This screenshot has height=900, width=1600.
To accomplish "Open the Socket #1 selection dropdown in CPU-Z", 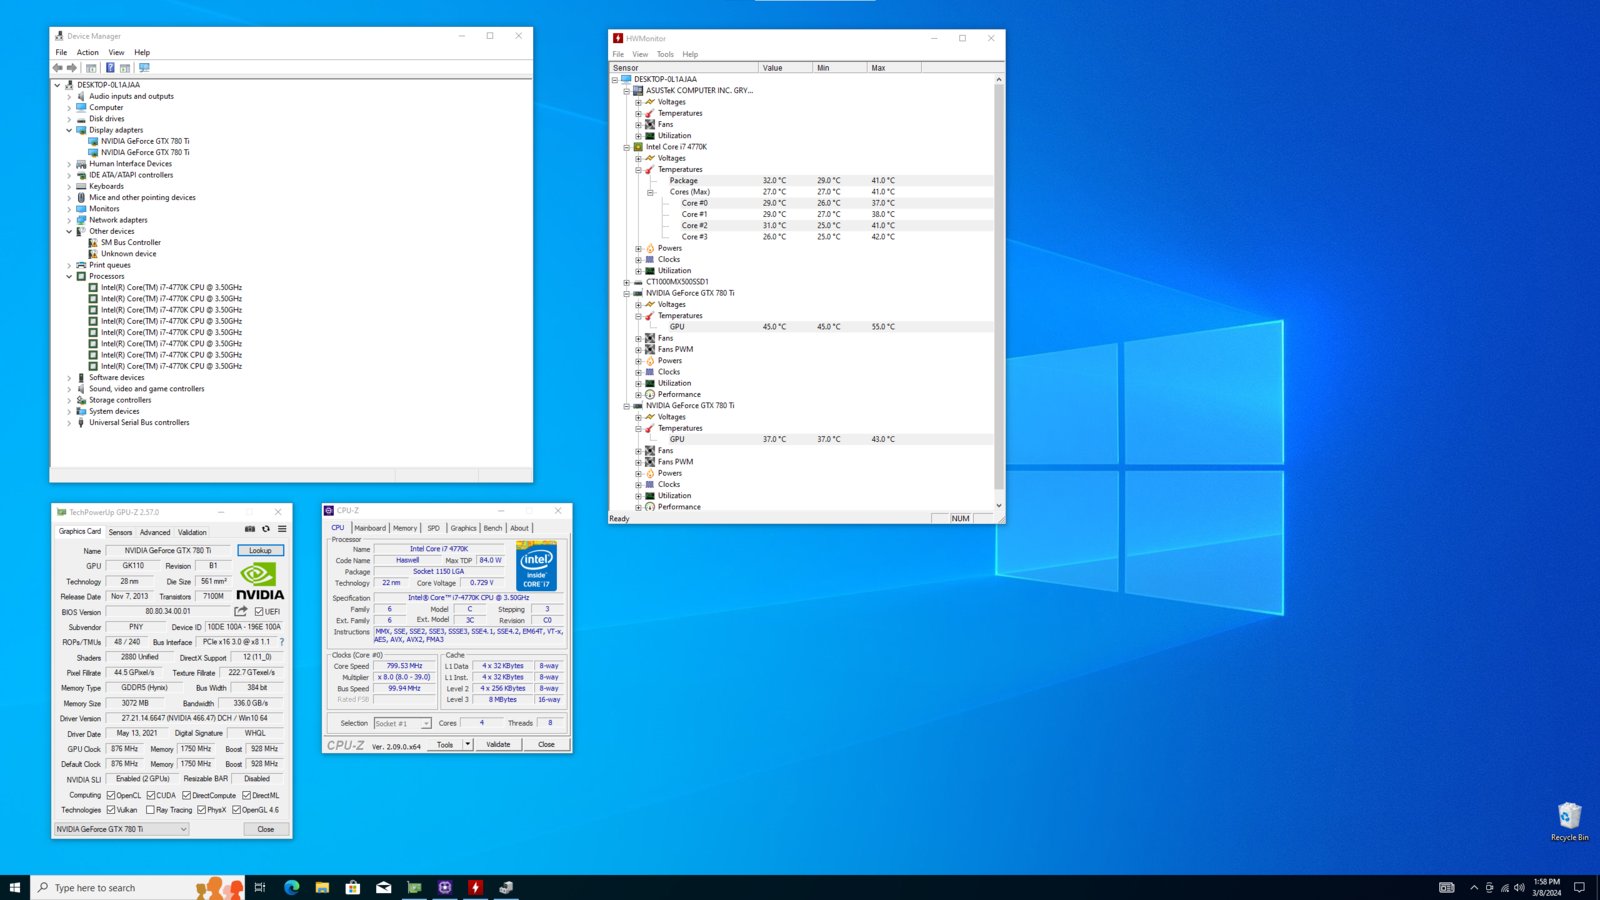I will coord(403,723).
